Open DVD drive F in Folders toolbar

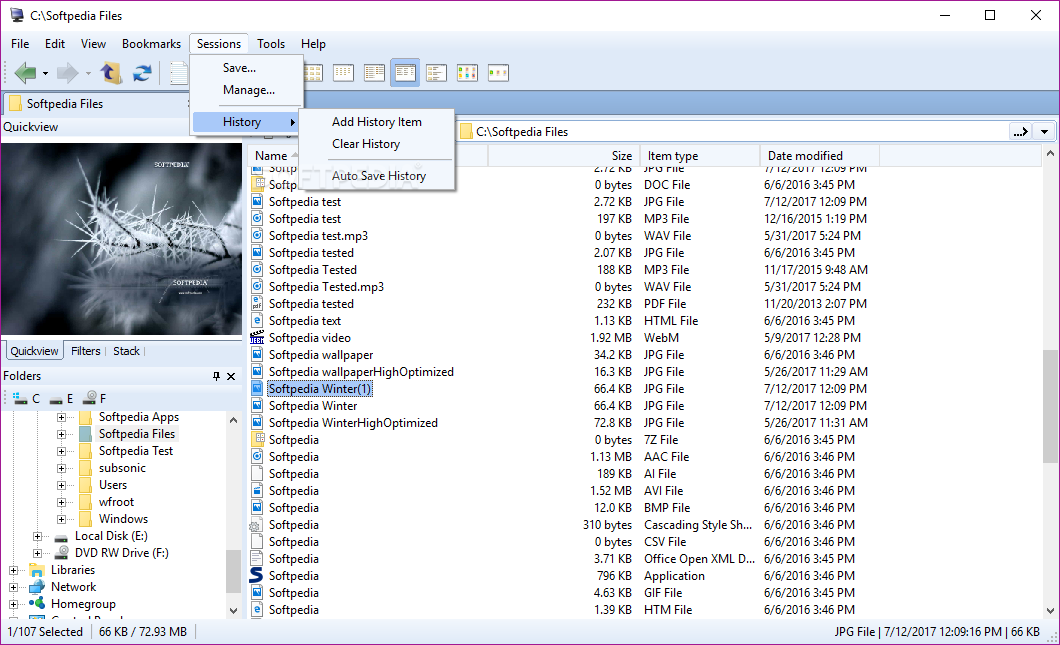(x=94, y=398)
